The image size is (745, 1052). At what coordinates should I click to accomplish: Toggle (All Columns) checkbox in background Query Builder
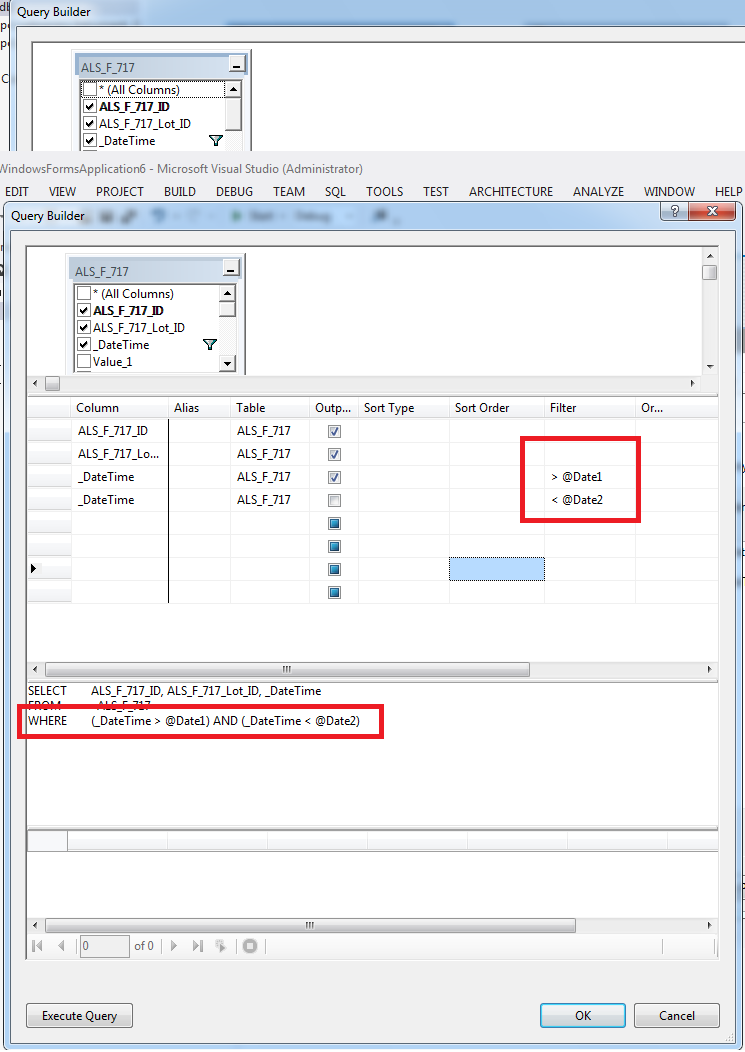90,89
